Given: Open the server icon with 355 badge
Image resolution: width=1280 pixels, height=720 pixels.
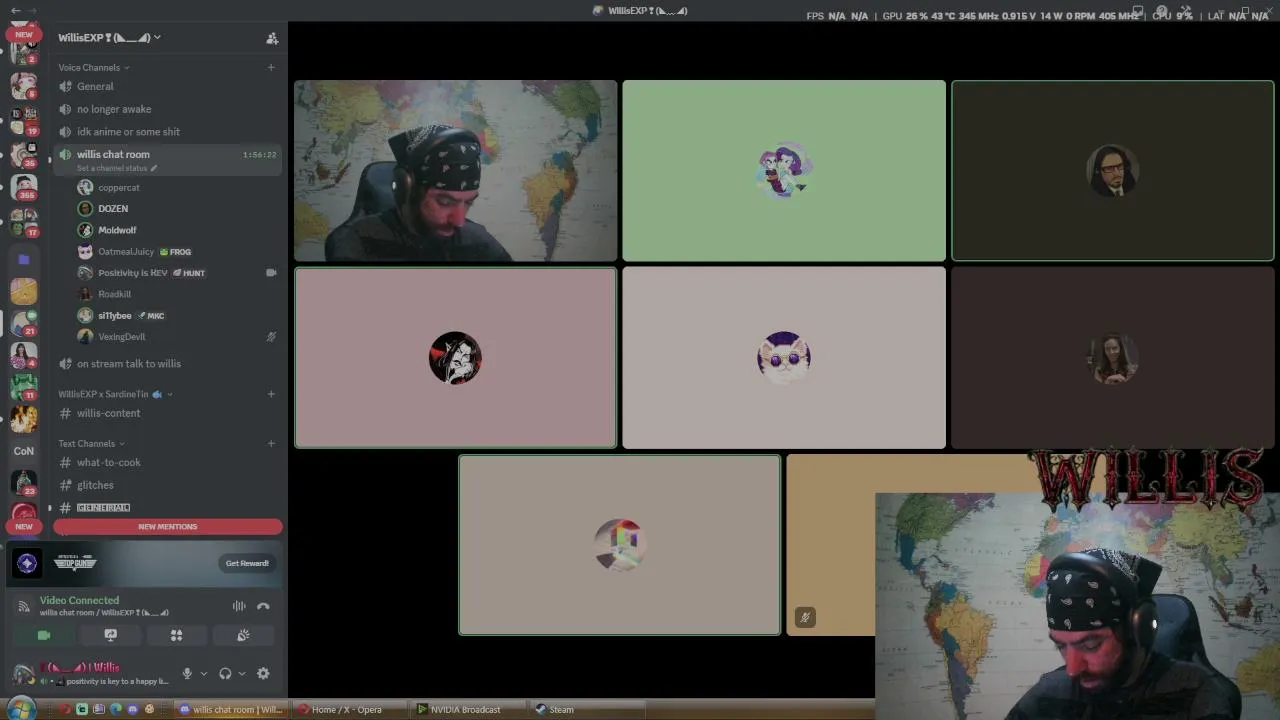Looking at the screenshot, I should point(24,187).
